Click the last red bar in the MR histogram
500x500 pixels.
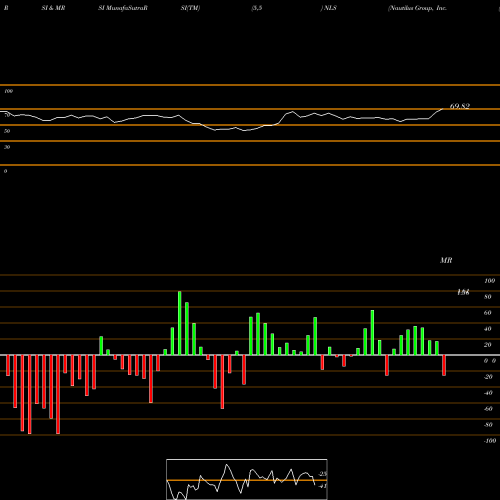click(444, 365)
